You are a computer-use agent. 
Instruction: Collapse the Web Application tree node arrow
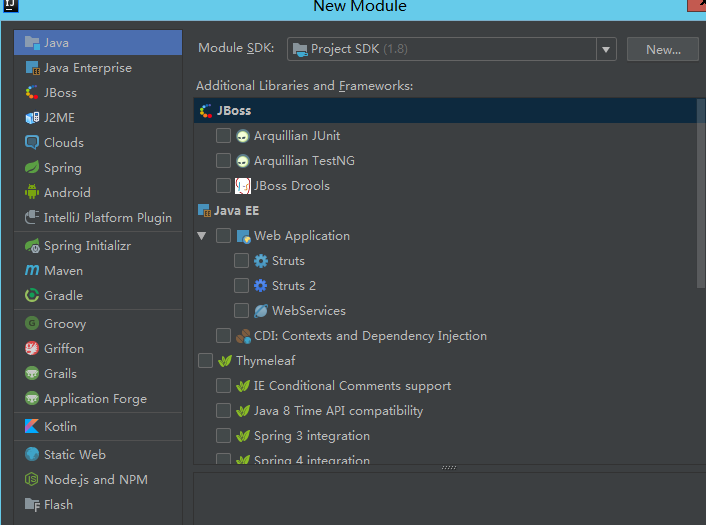pos(202,235)
